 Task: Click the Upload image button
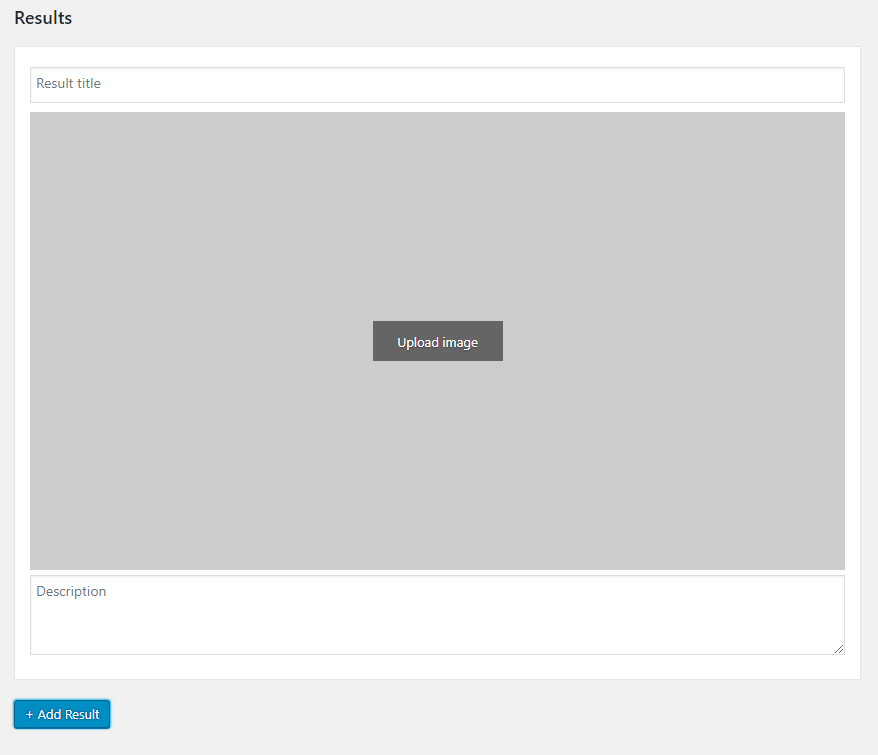[x=437, y=341]
